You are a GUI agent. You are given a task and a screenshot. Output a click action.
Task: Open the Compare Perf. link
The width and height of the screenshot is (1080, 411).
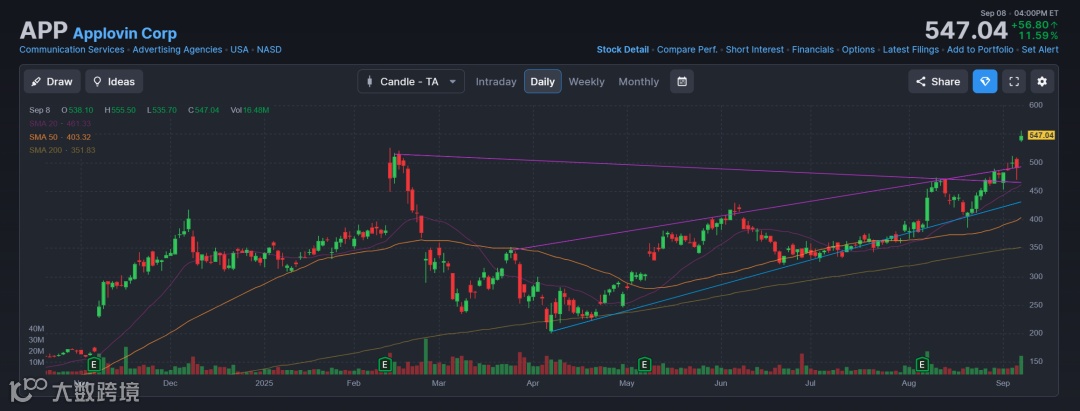[x=687, y=50]
